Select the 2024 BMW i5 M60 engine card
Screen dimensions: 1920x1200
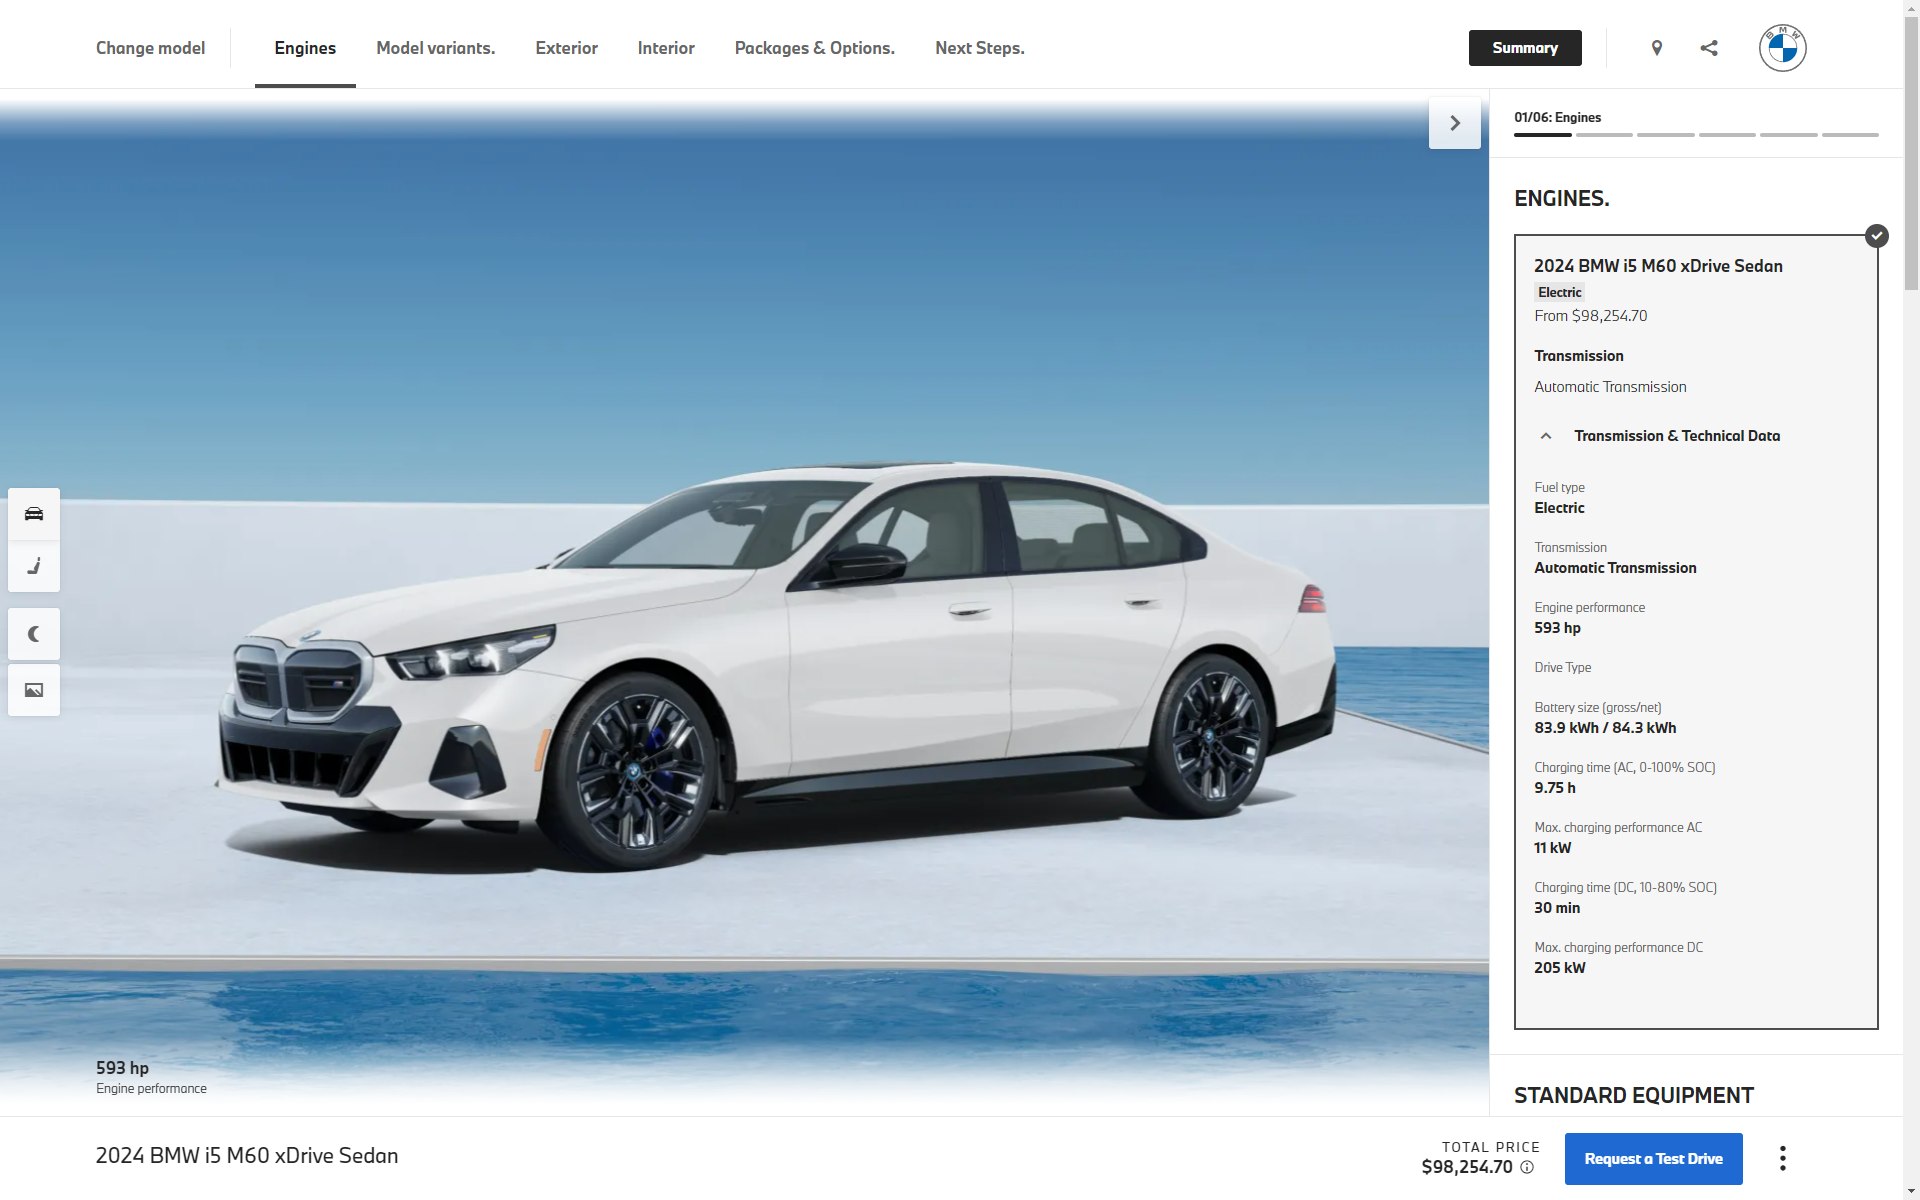coord(1658,266)
